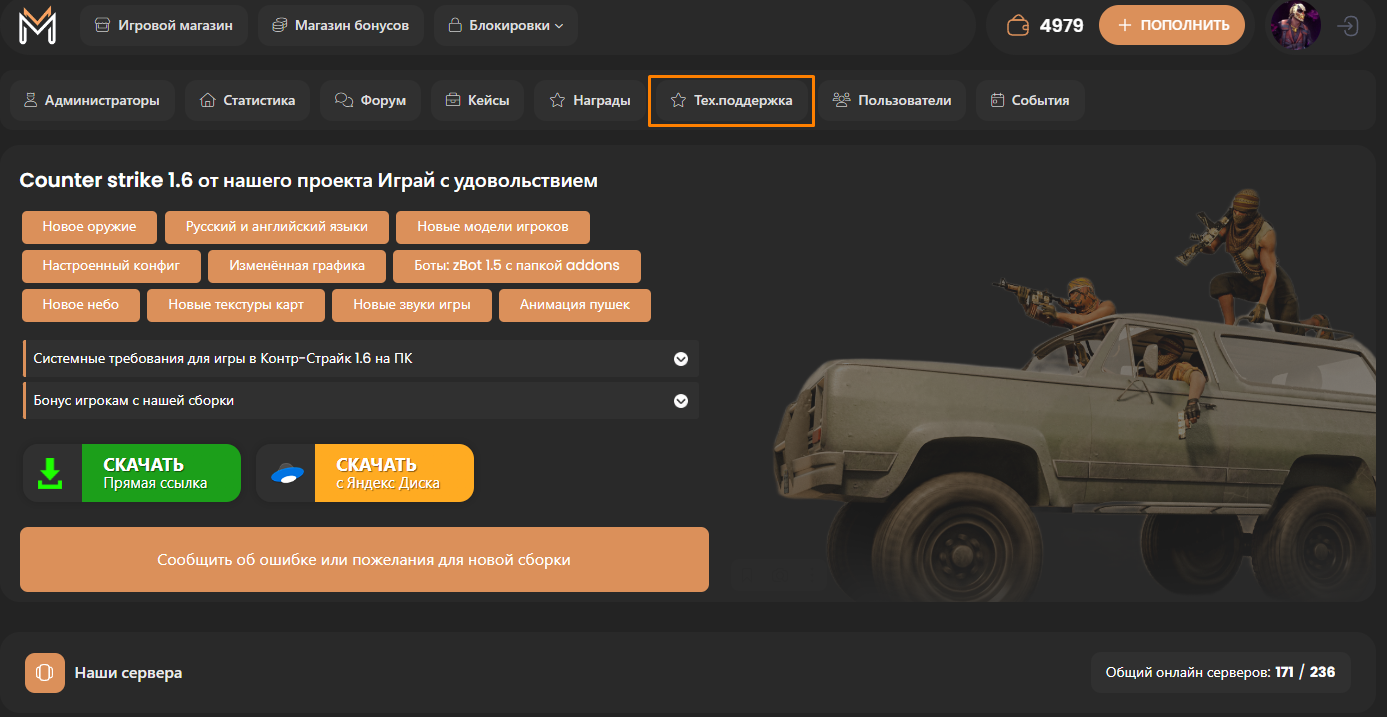The height and width of the screenshot is (717, 1387).
Task: Click Сообщить об ошибке button
Action: (364, 560)
